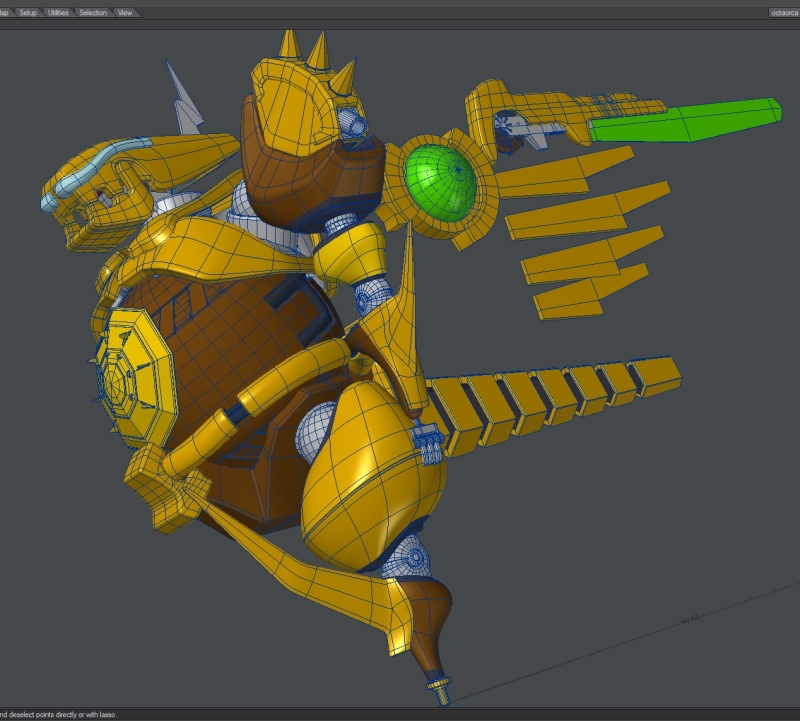Viewport: 800px width, 721px height.
Task: Open the Setup tab
Action: (28, 13)
